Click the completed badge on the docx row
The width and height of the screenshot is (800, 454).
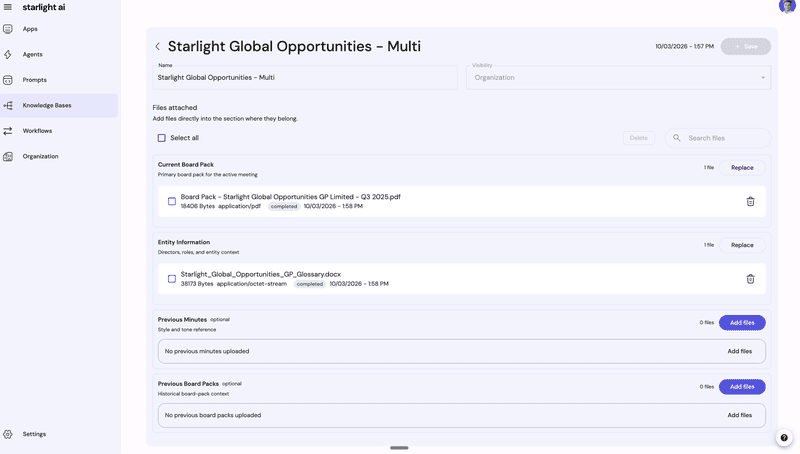(310, 284)
